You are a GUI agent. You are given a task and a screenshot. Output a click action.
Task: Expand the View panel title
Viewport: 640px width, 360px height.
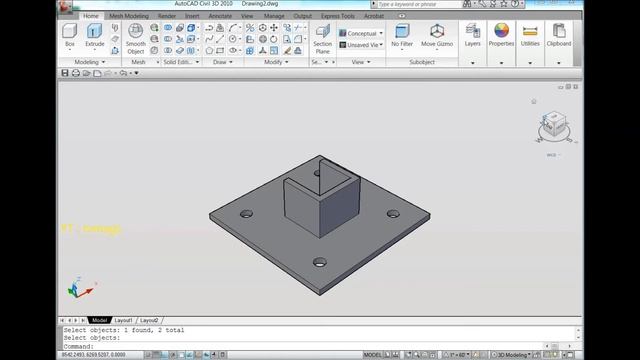(361, 62)
